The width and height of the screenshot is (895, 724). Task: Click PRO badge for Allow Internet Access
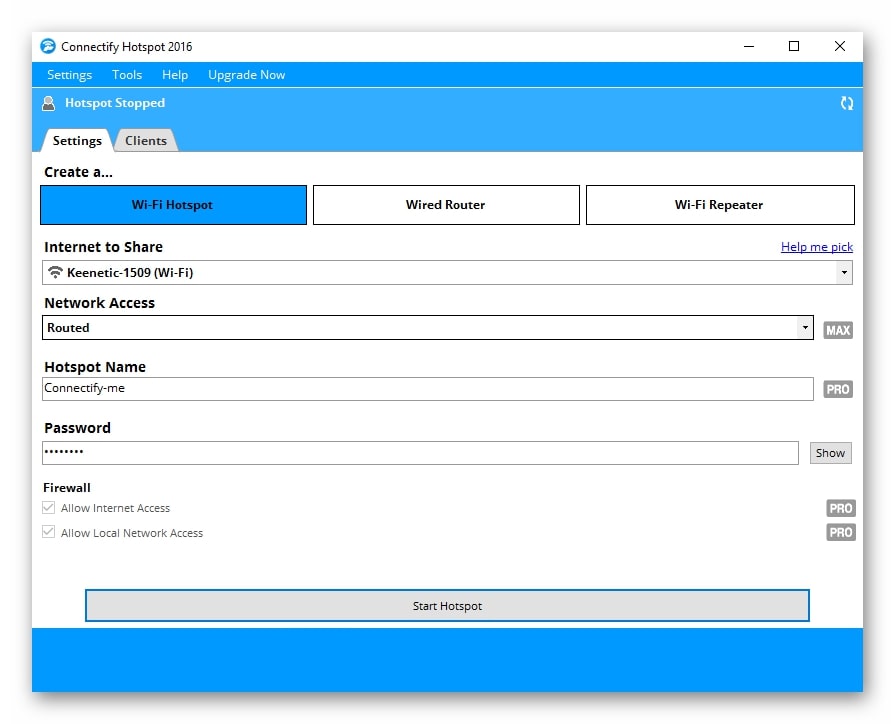coord(840,508)
